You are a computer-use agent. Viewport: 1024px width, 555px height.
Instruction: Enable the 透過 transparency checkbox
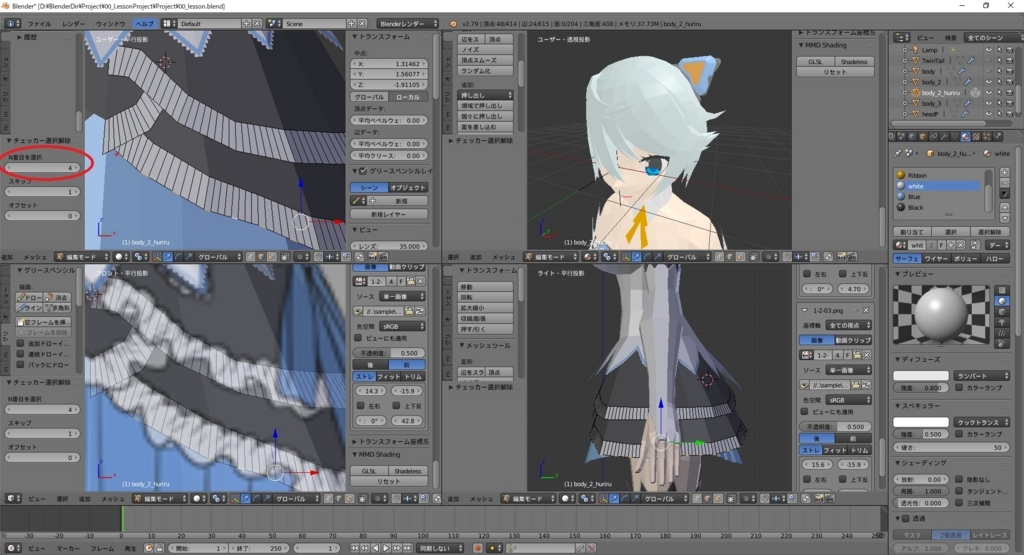[906, 519]
